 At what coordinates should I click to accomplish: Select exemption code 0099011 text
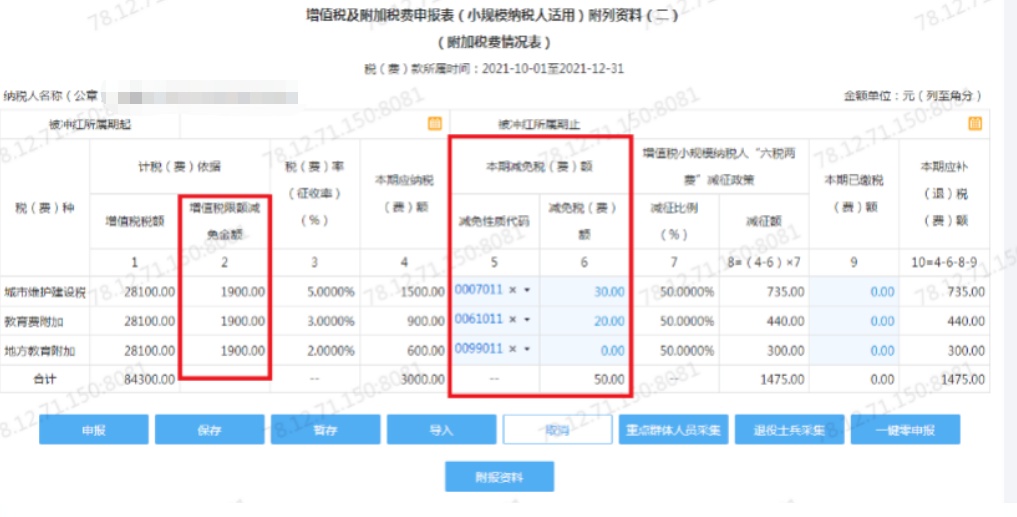[479, 348]
